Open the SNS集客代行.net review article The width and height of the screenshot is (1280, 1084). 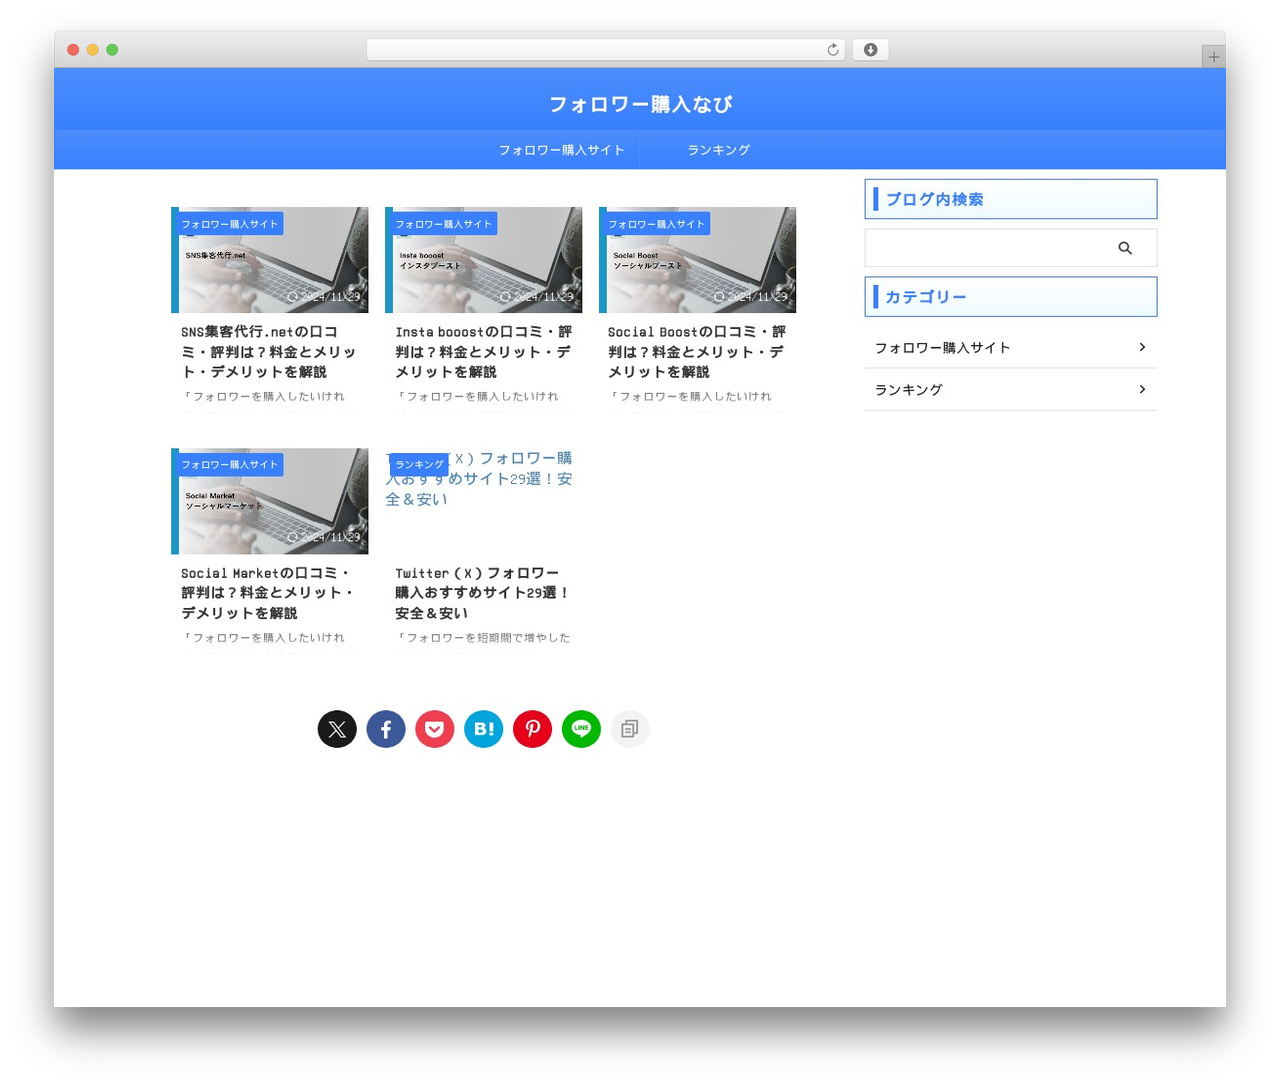tap(268, 352)
